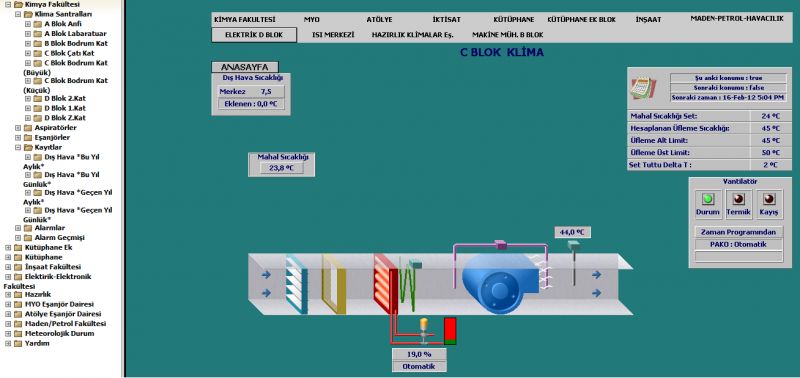This screenshot has height=378, width=800.
Task: Toggle the Kayış indicator light
Action: pyautogui.click(x=769, y=199)
